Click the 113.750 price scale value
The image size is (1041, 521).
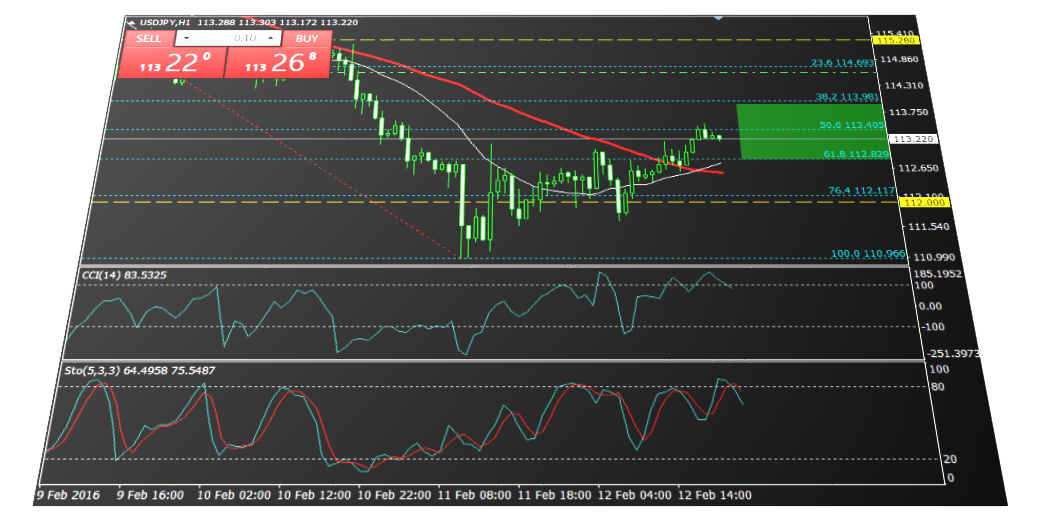[909, 112]
